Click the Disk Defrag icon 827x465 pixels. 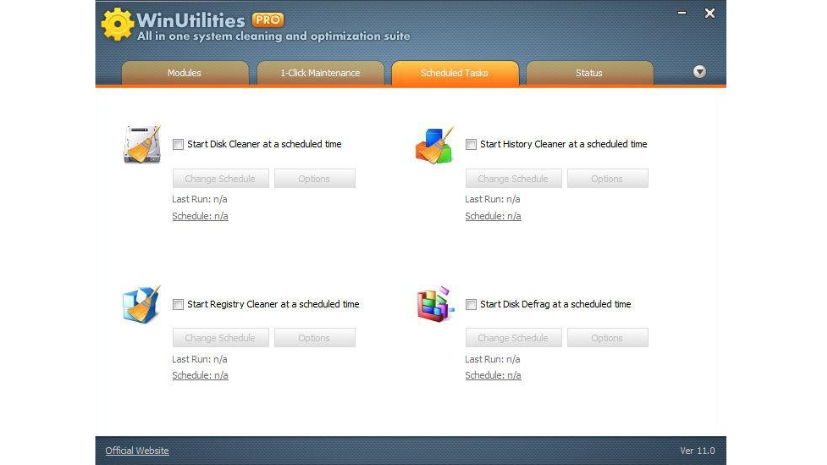(x=434, y=304)
